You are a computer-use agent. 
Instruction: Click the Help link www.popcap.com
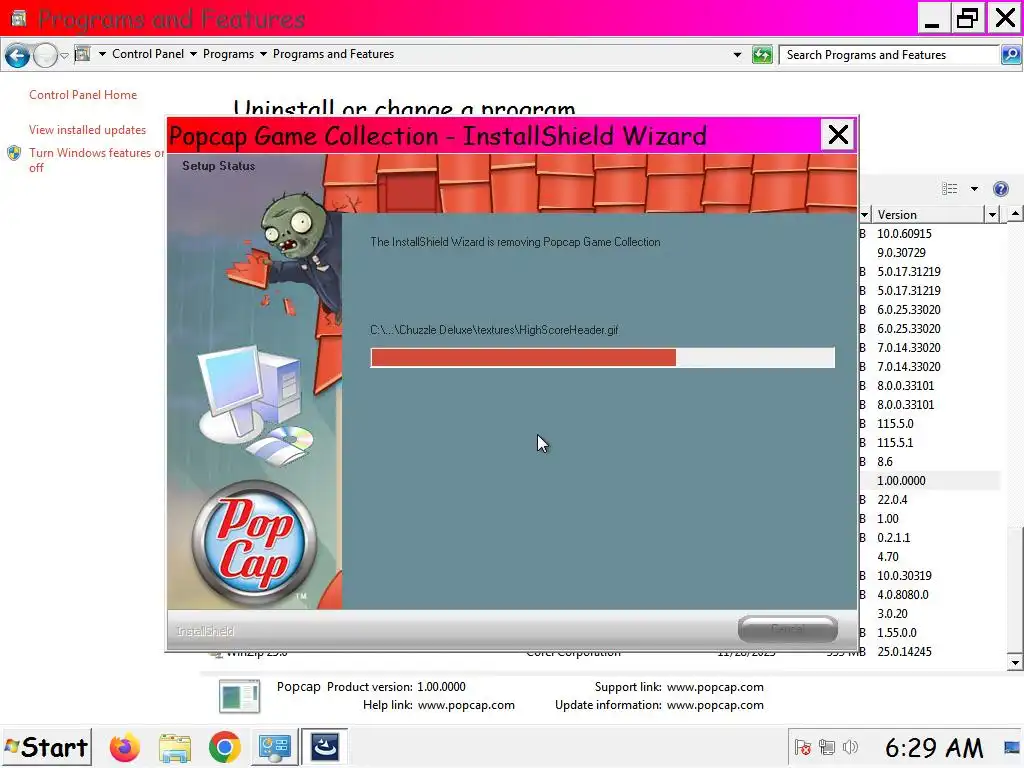(466, 705)
